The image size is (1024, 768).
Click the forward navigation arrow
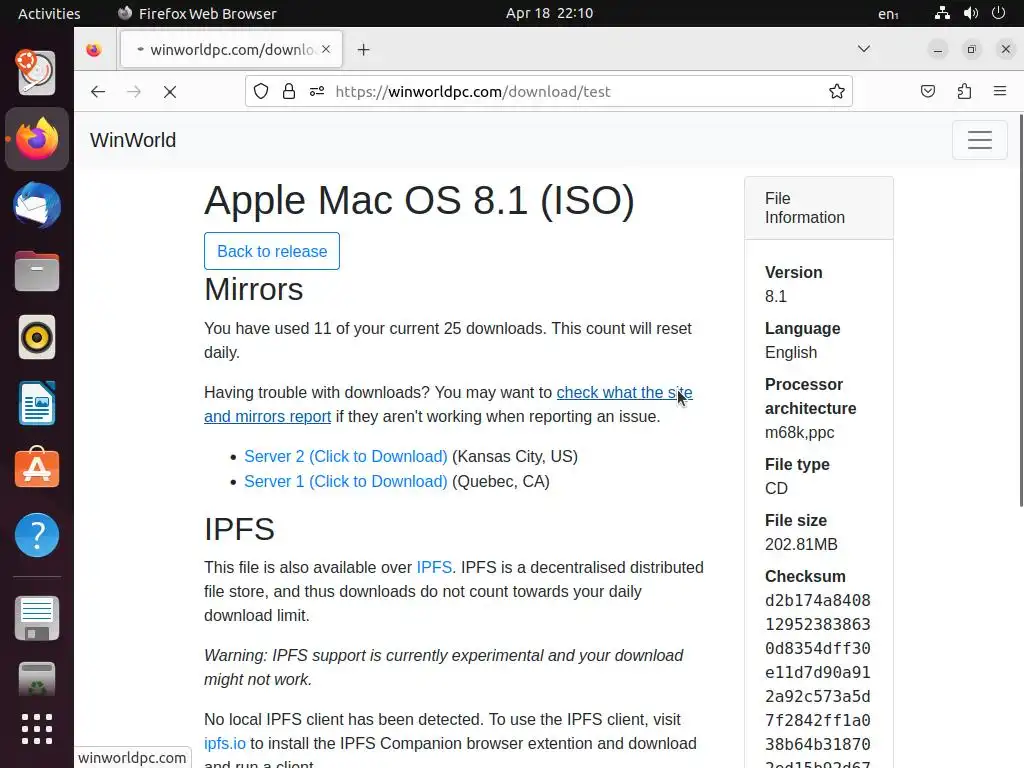[134, 91]
